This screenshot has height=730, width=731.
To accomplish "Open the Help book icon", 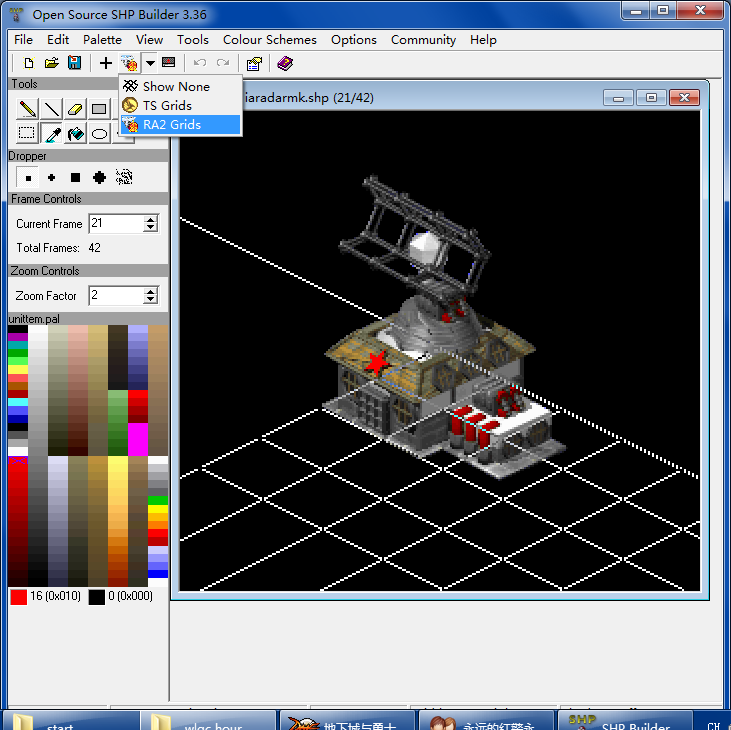I will point(285,63).
